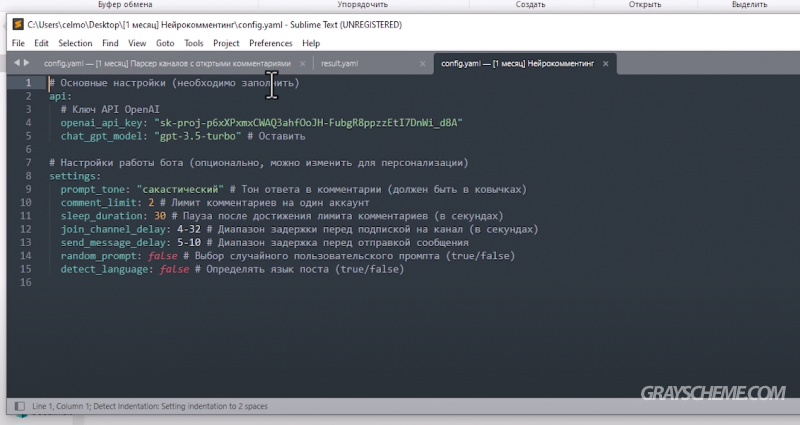Close the Нейрокомментинг config.yaml tab

[x=606, y=64]
